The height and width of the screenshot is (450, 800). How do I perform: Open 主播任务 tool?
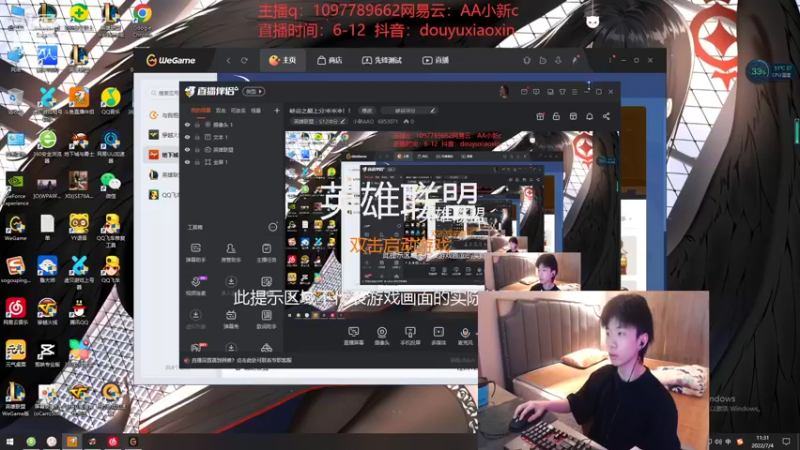[266, 253]
